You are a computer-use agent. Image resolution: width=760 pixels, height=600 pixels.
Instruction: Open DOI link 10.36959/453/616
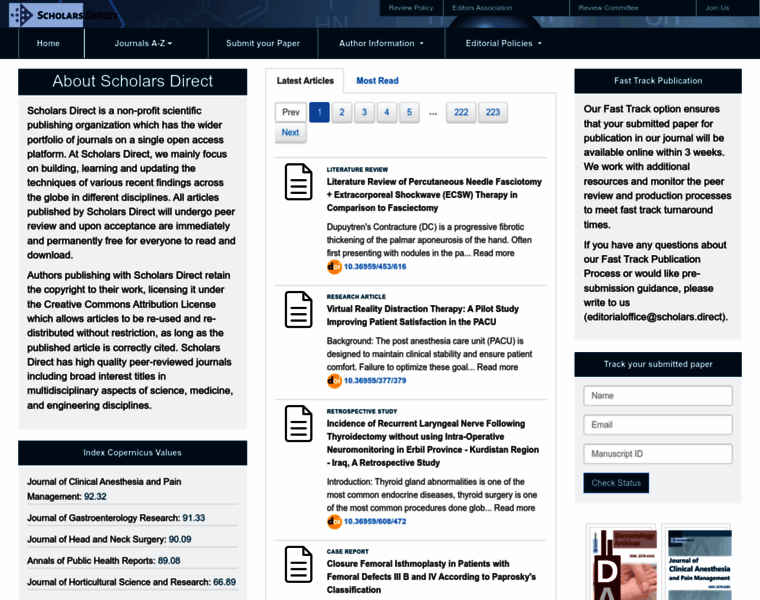pyautogui.click(x=375, y=267)
